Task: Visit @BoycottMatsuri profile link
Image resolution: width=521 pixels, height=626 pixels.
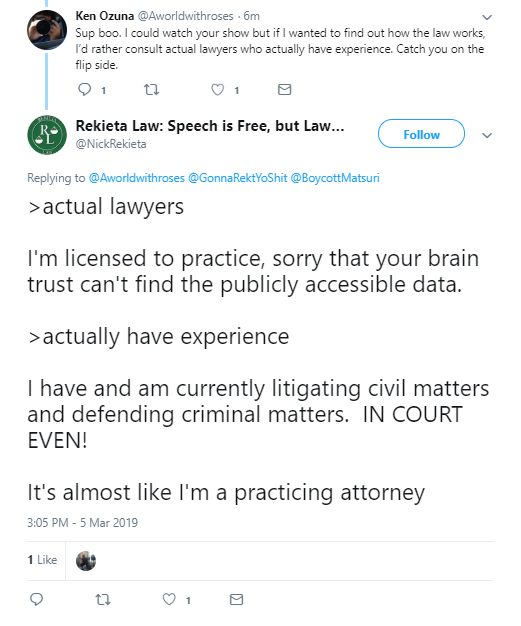Action: coord(335,178)
